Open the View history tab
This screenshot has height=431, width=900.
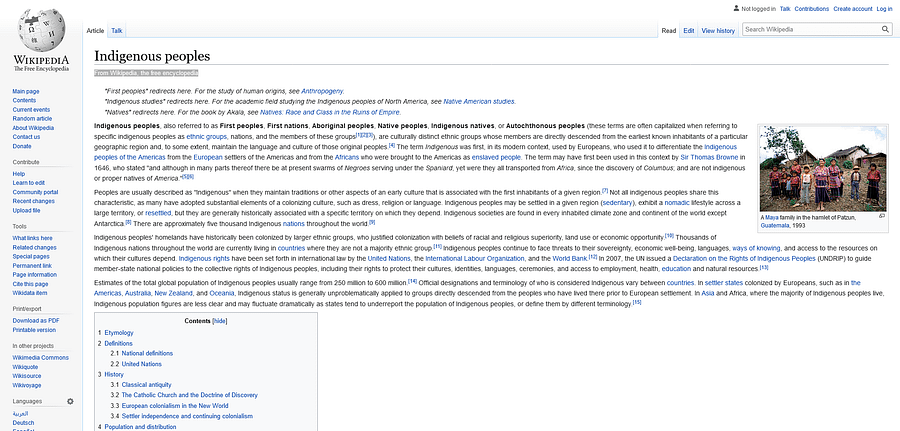(718, 31)
